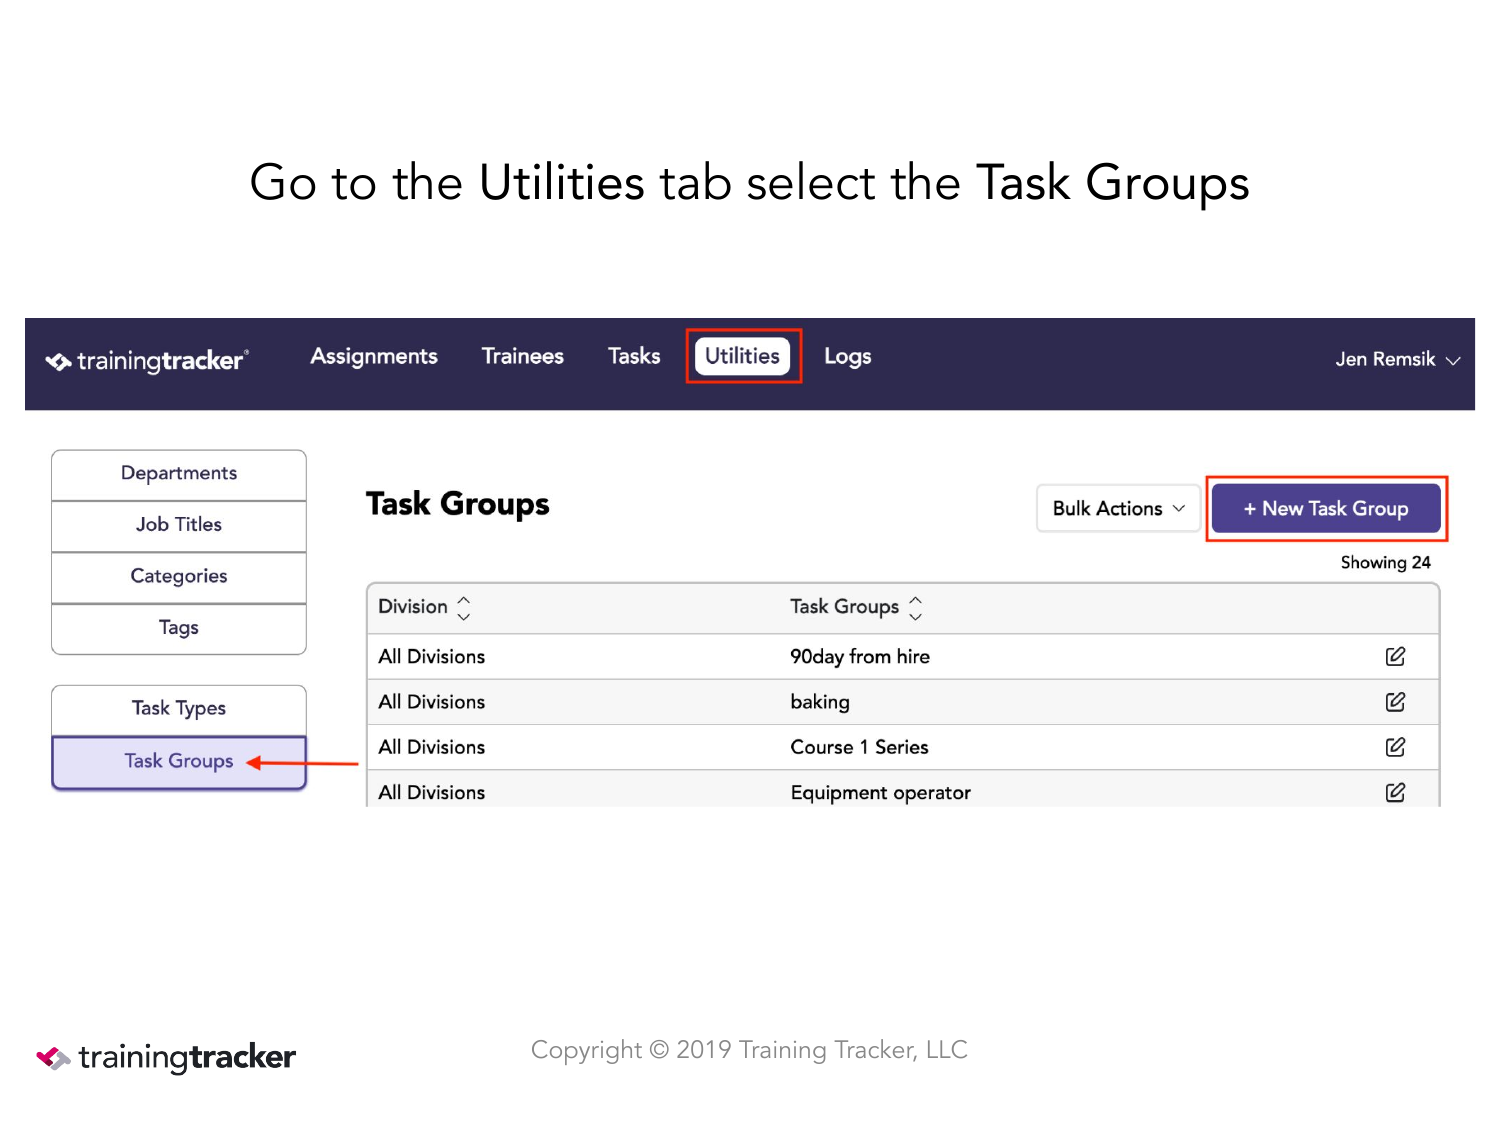Click the 'Task Groups' page heading
1500x1125 pixels.
(458, 504)
